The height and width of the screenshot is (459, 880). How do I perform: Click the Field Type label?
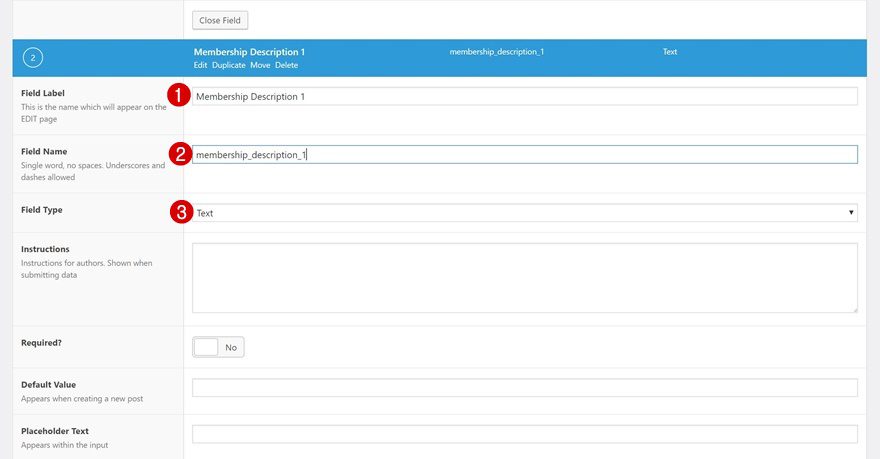coord(42,210)
